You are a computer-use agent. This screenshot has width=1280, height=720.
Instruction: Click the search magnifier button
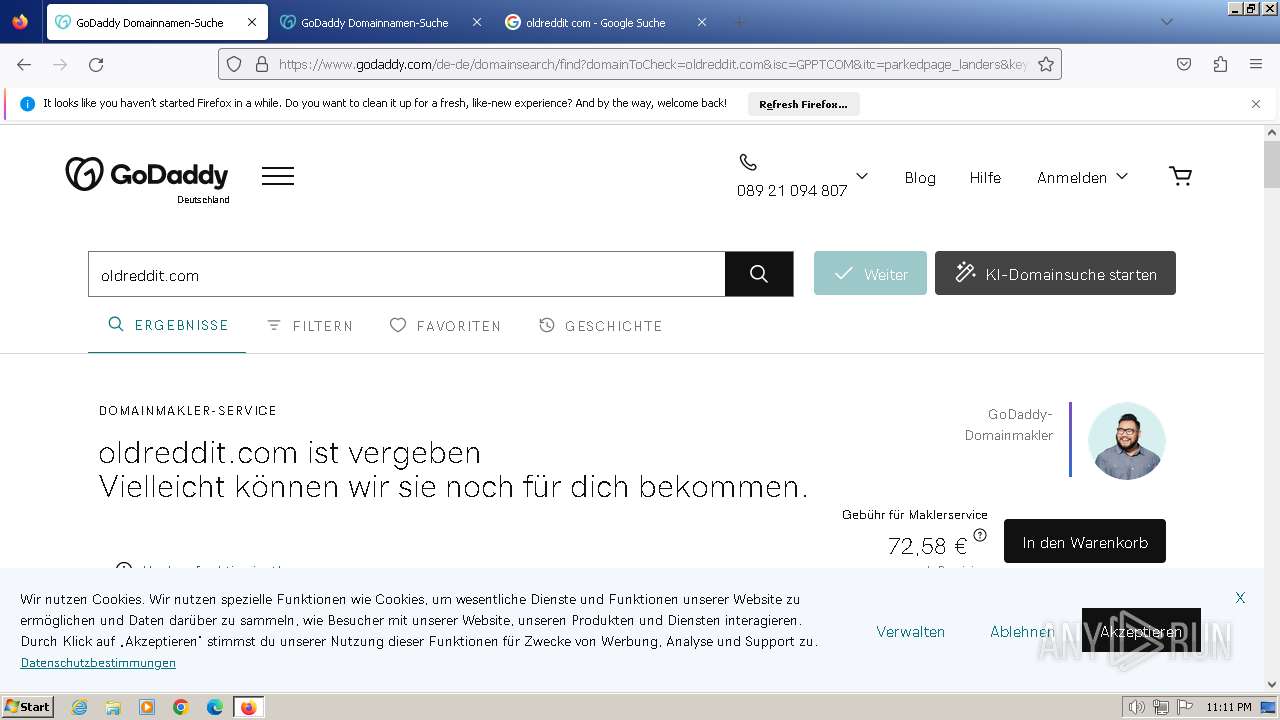coord(759,274)
